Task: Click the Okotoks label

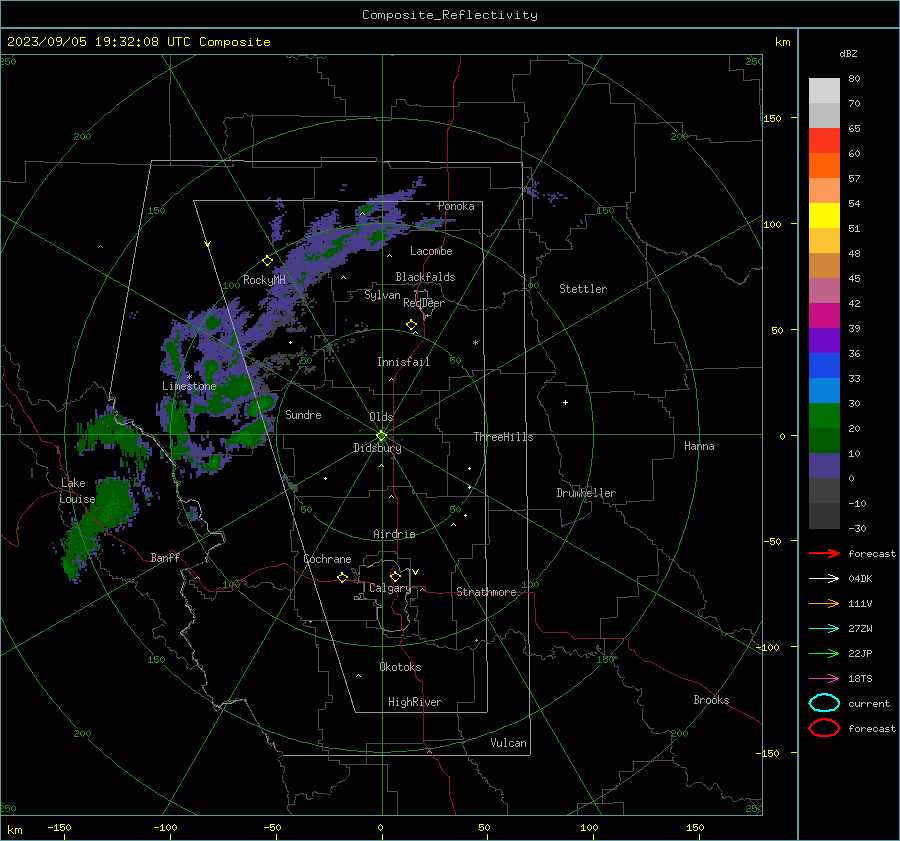Action: 400,667
